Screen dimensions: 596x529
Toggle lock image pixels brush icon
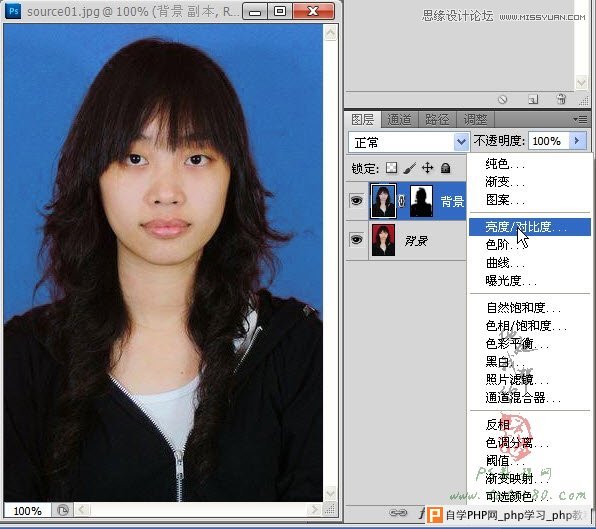pos(410,168)
